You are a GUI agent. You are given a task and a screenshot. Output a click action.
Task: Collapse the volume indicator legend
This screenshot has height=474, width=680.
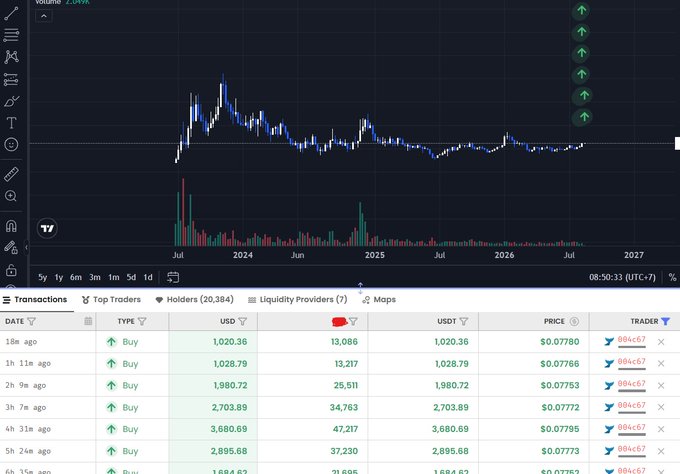pyautogui.click(x=44, y=16)
